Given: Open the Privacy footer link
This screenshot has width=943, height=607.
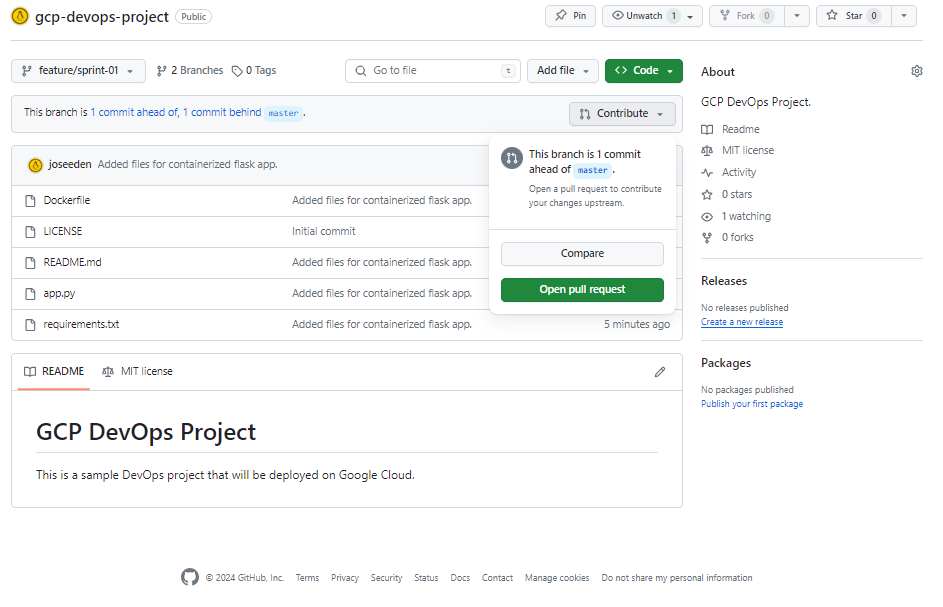Looking at the screenshot, I should point(345,578).
